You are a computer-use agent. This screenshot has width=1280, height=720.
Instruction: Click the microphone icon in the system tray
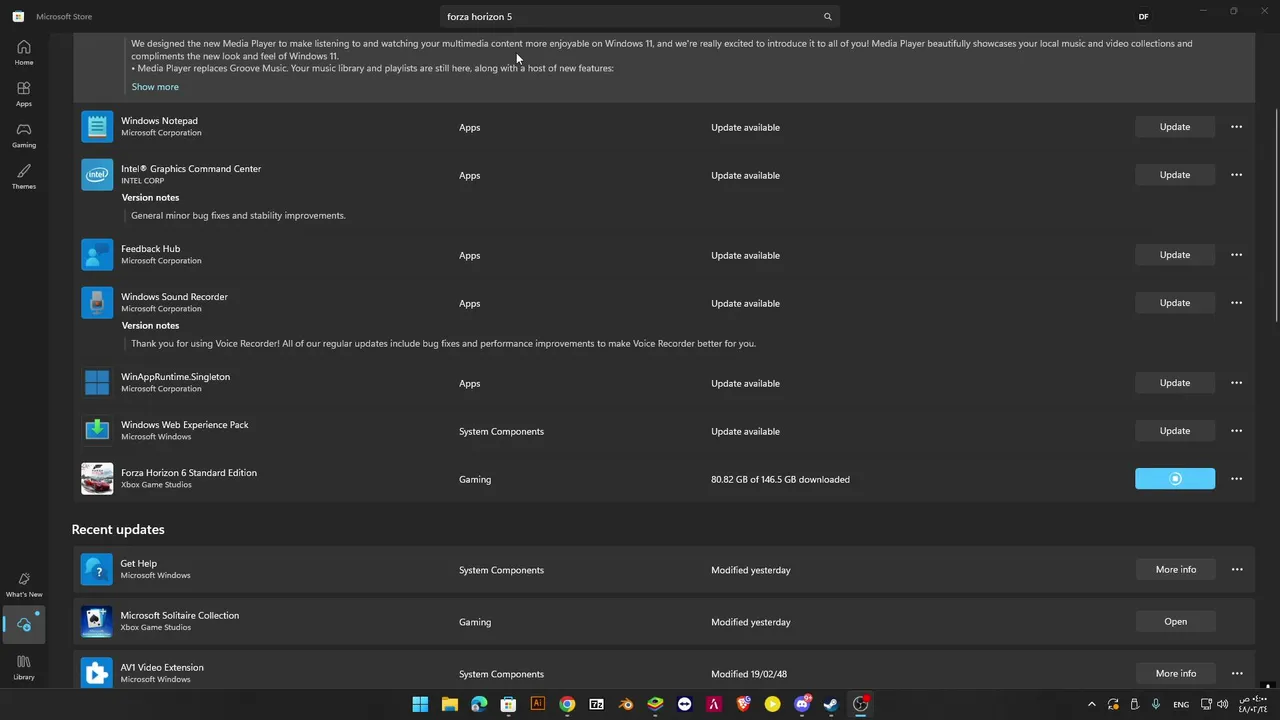1156,704
